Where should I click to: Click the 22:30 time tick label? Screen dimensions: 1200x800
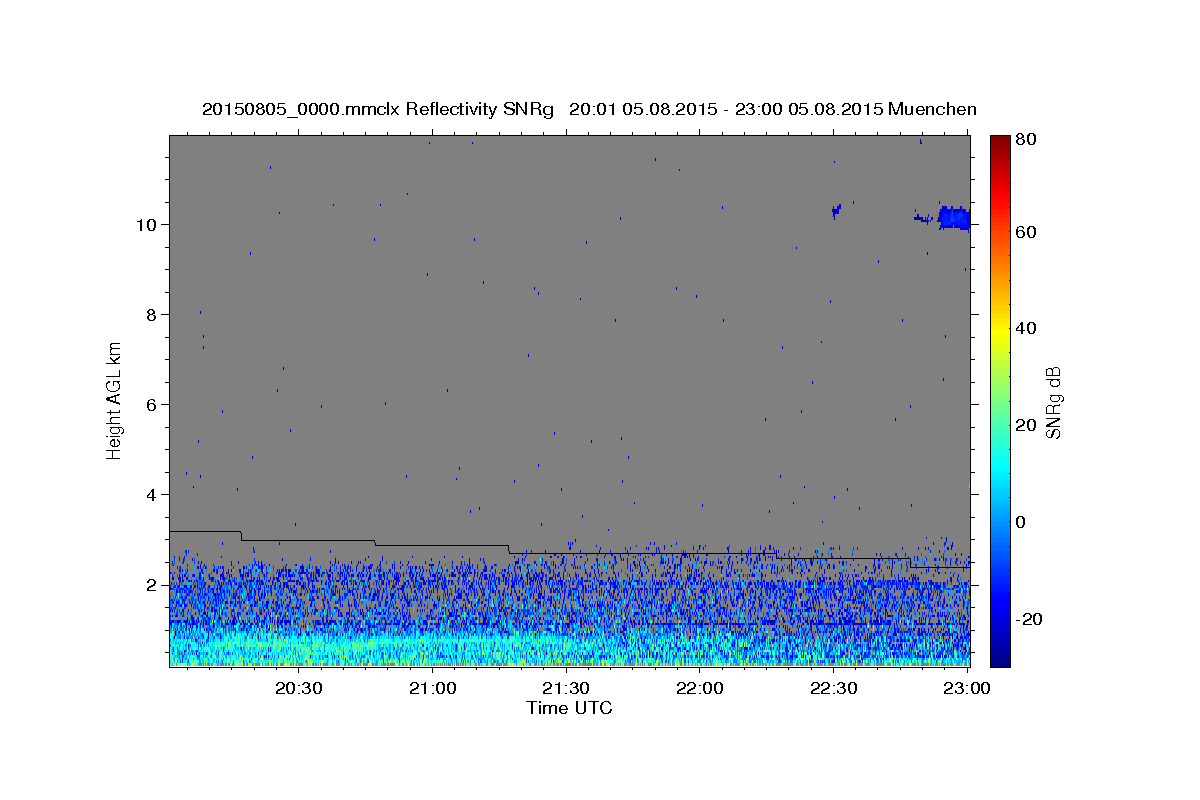tap(833, 688)
